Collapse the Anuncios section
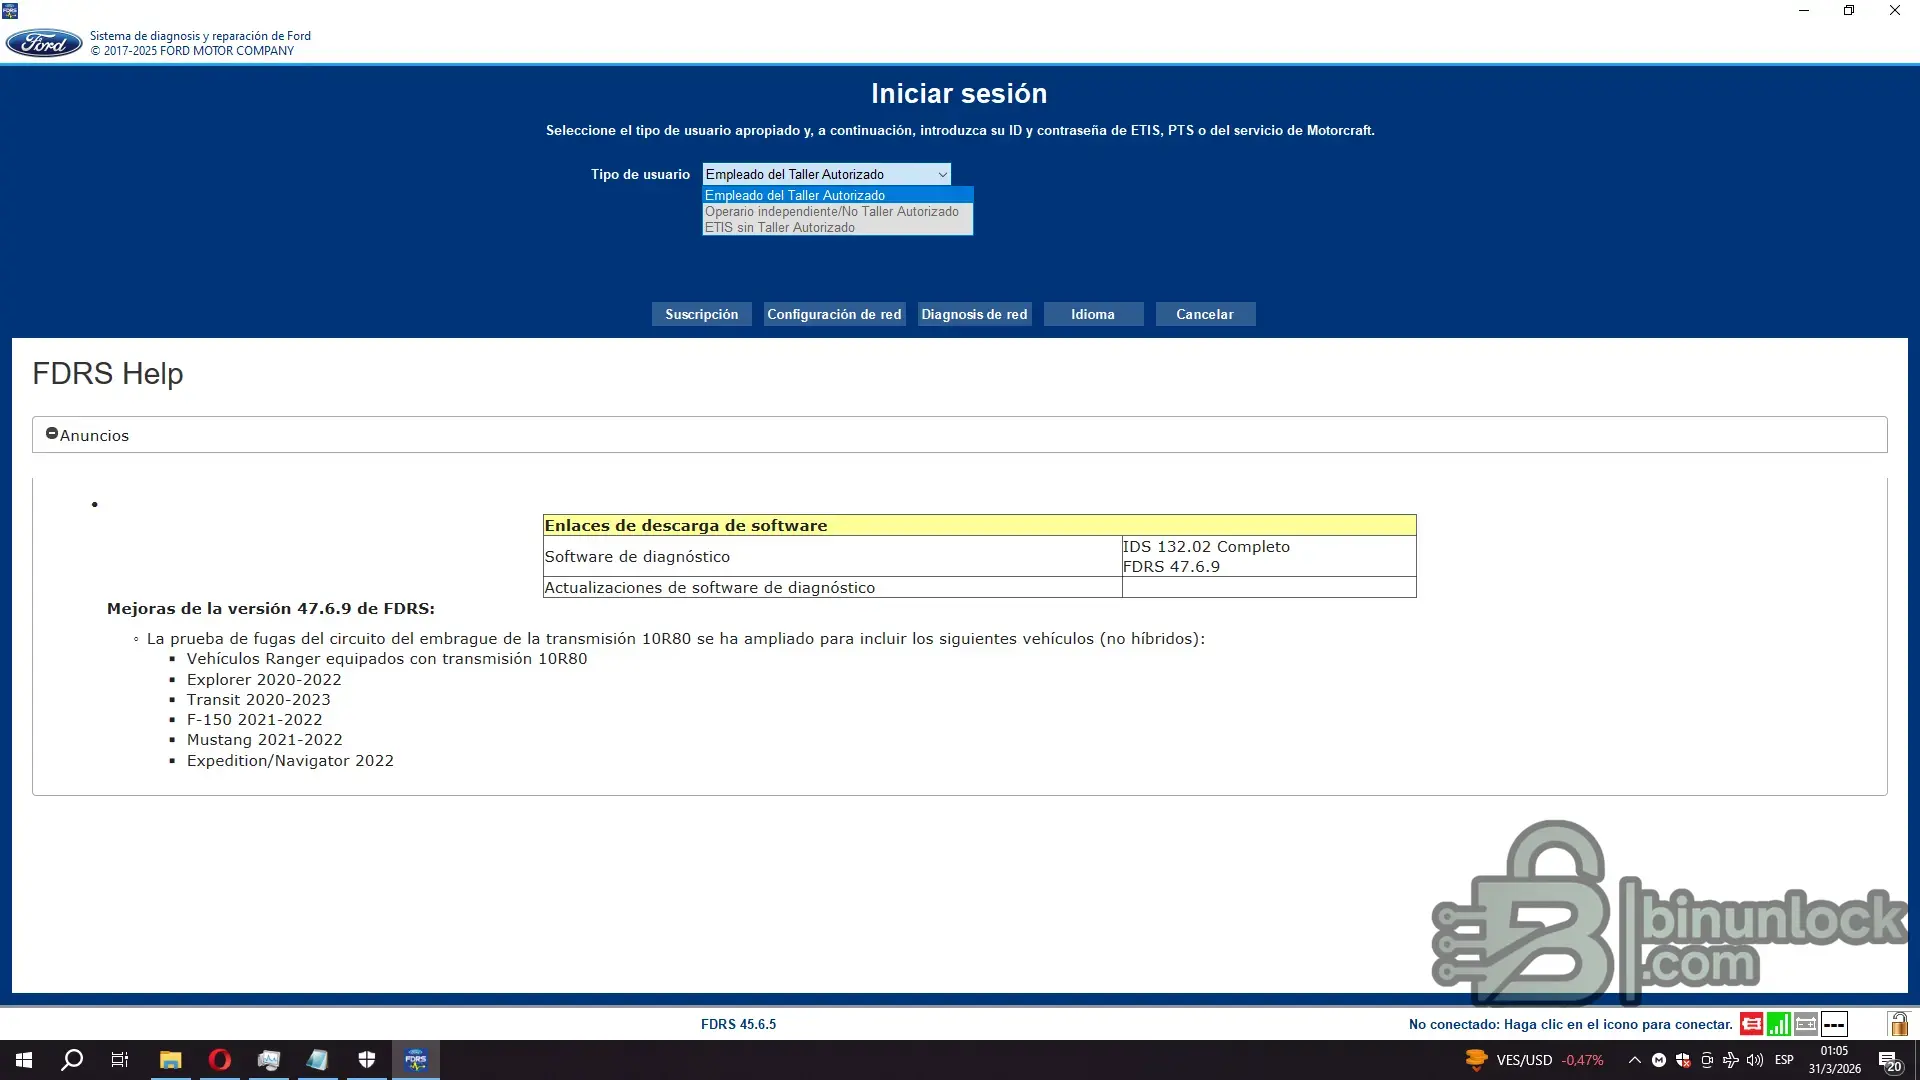1920x1080 pixels. (x=52, y=434)
